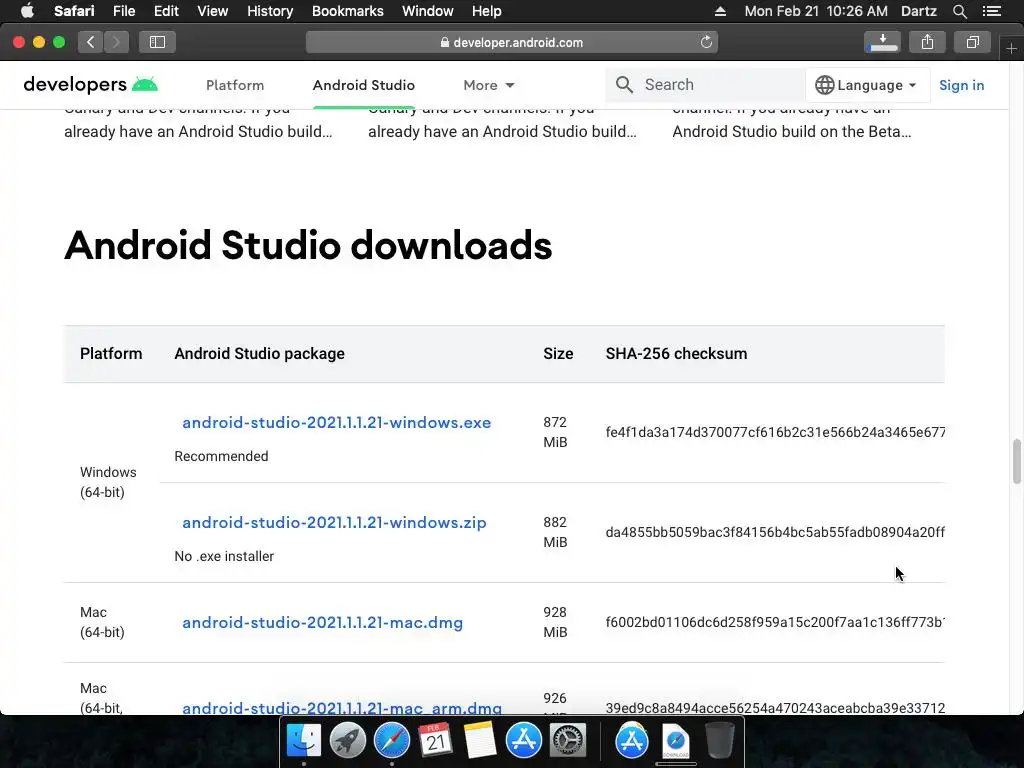
Task: Click the developer.android.com address bar
Action: (511, 42)
